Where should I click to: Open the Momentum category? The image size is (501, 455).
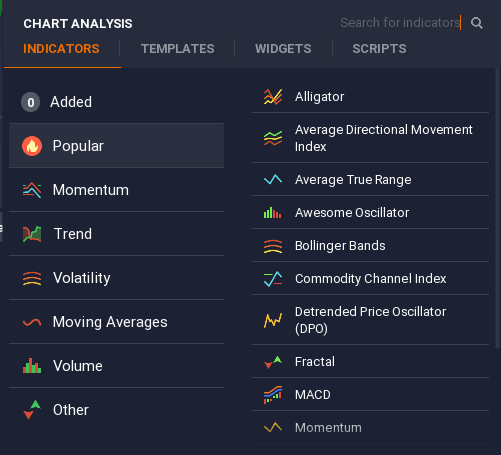[x=116, y=190]
